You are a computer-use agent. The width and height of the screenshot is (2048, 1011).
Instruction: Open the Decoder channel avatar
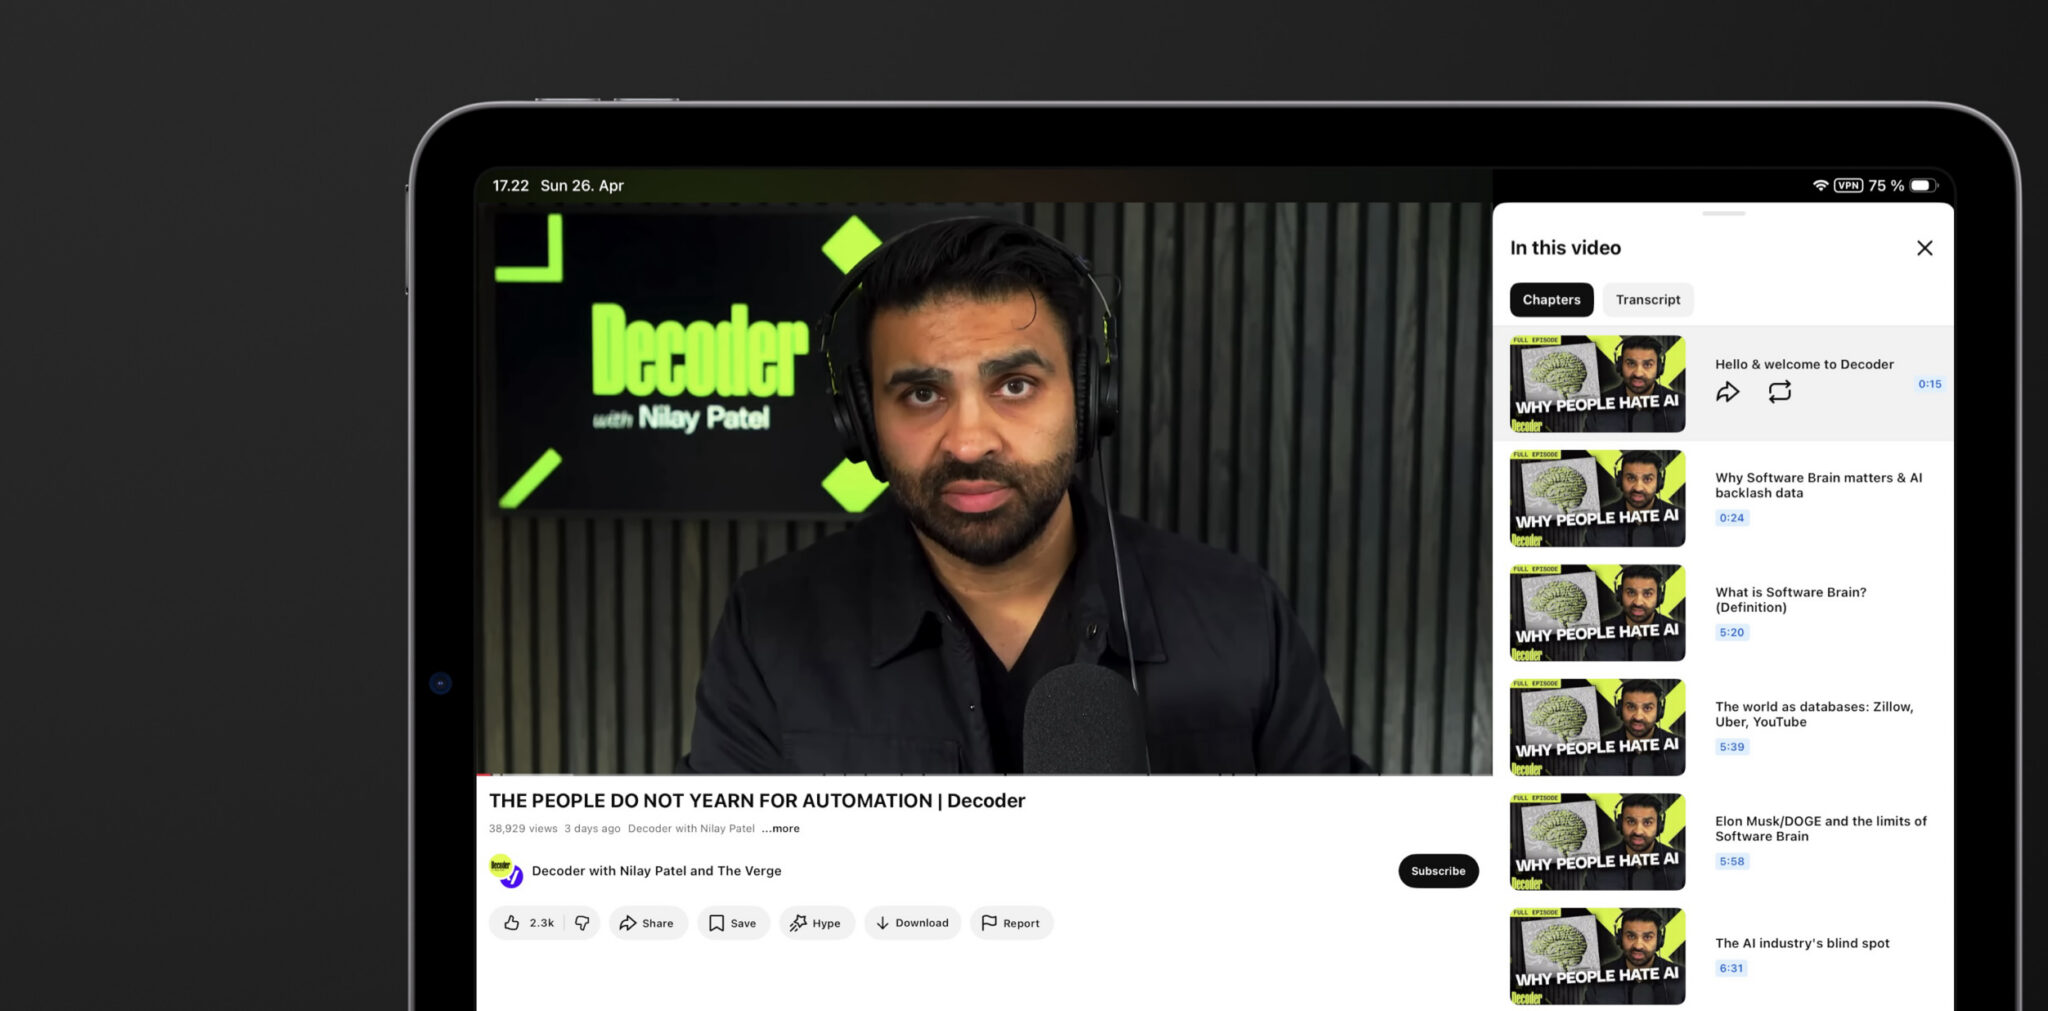[x=506, y=871]
